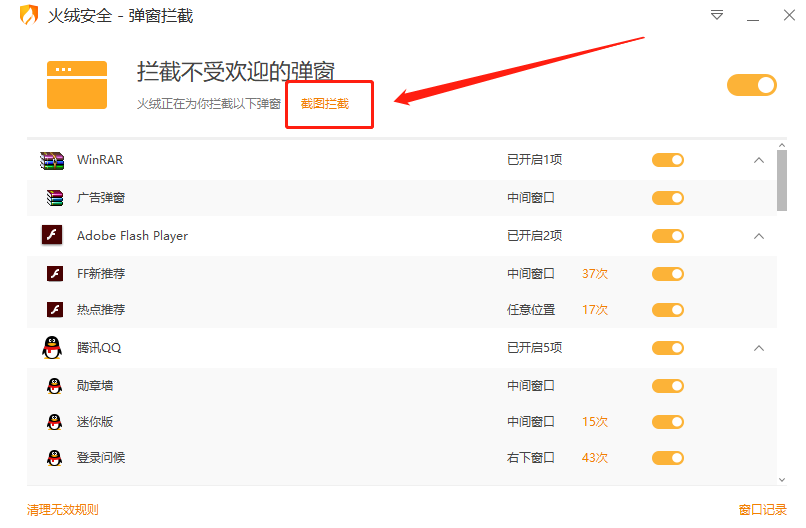Select the FF新推荐 row label
Screen dimensions: 806x528
101,274
